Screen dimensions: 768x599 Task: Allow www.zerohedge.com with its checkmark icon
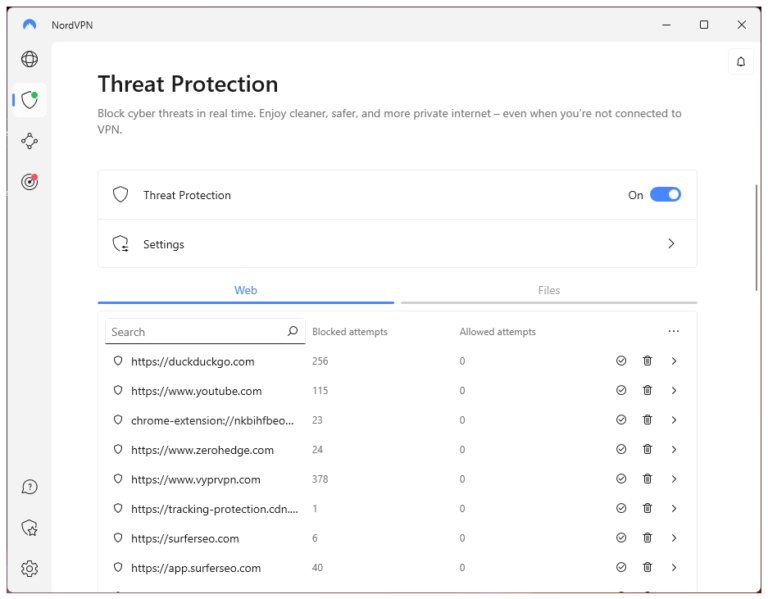click(x=621, y=449)
